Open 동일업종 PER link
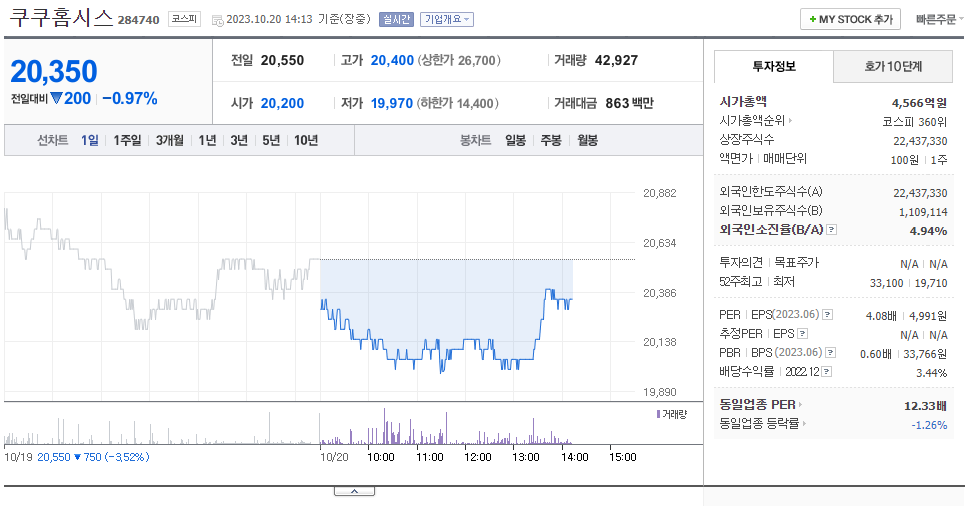This screenshot has height=506, width=971. pos(760,404)
